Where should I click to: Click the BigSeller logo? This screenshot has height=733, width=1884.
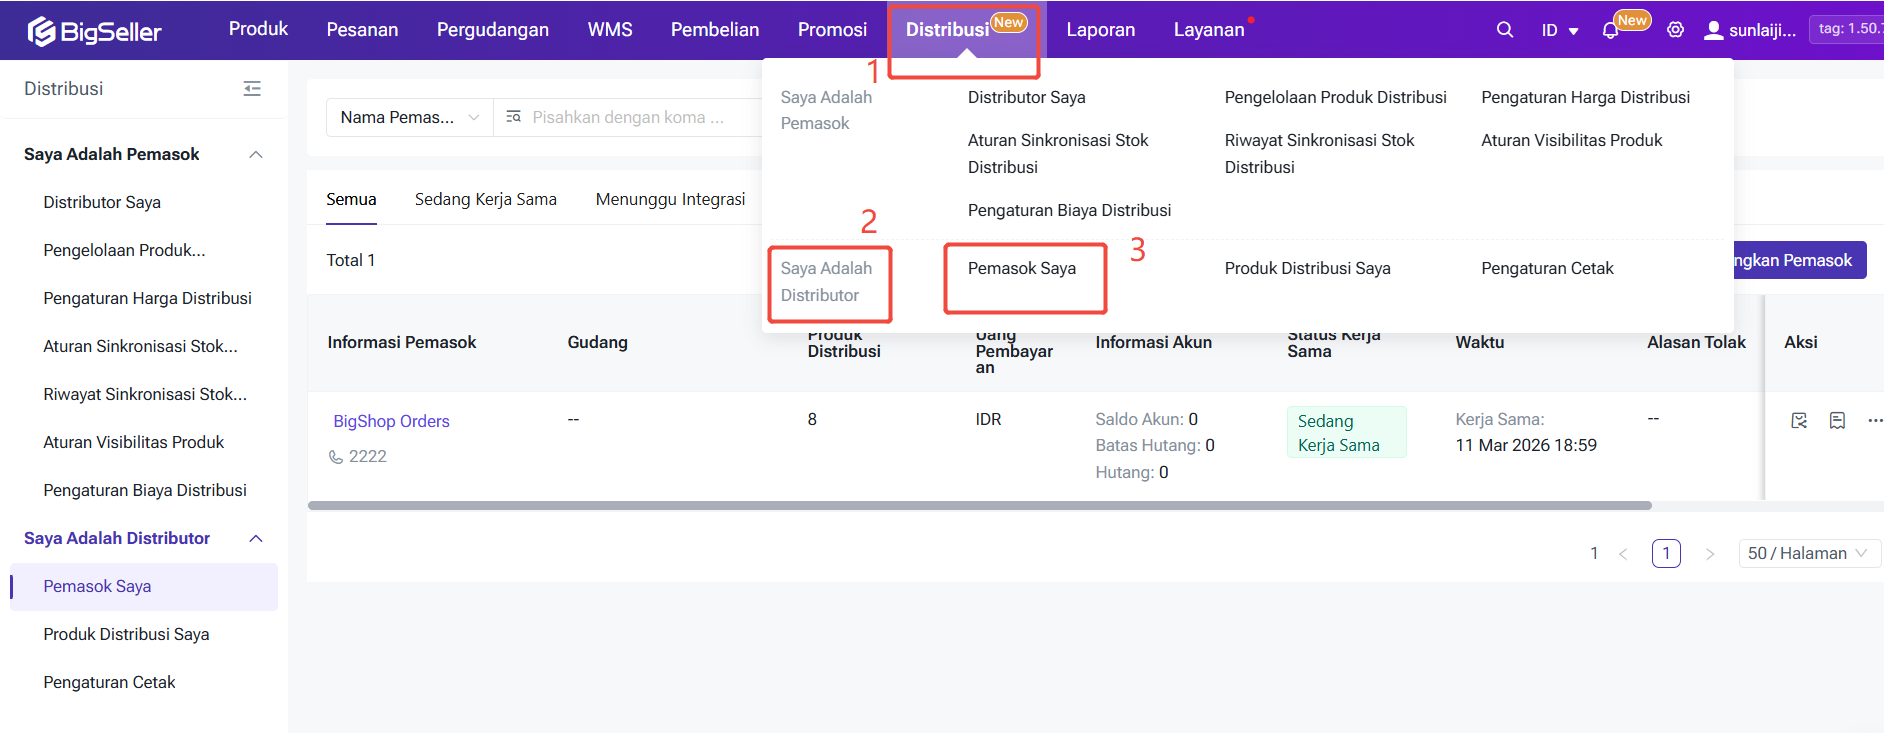[x=94, y=31]
